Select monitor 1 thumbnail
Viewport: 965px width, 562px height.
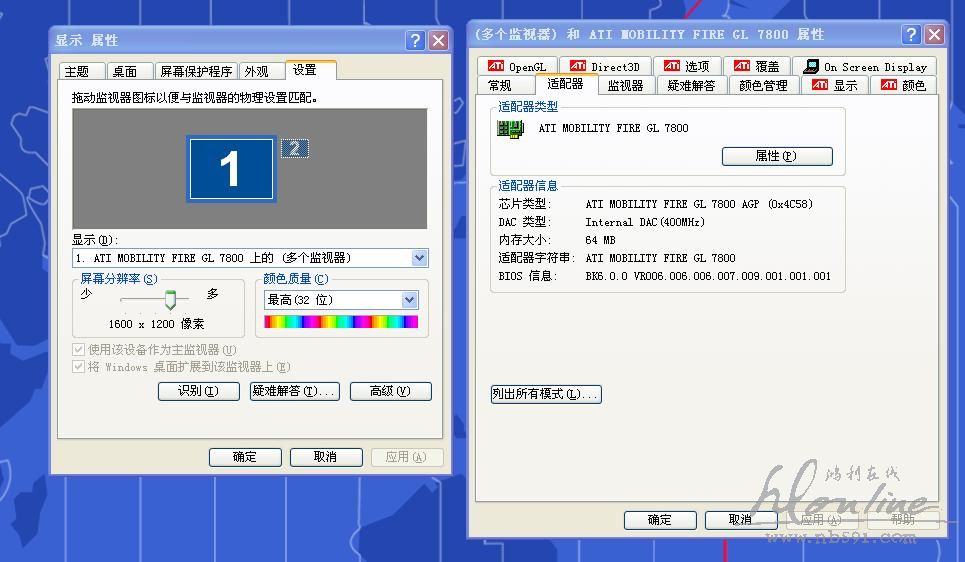coord(231,169)
